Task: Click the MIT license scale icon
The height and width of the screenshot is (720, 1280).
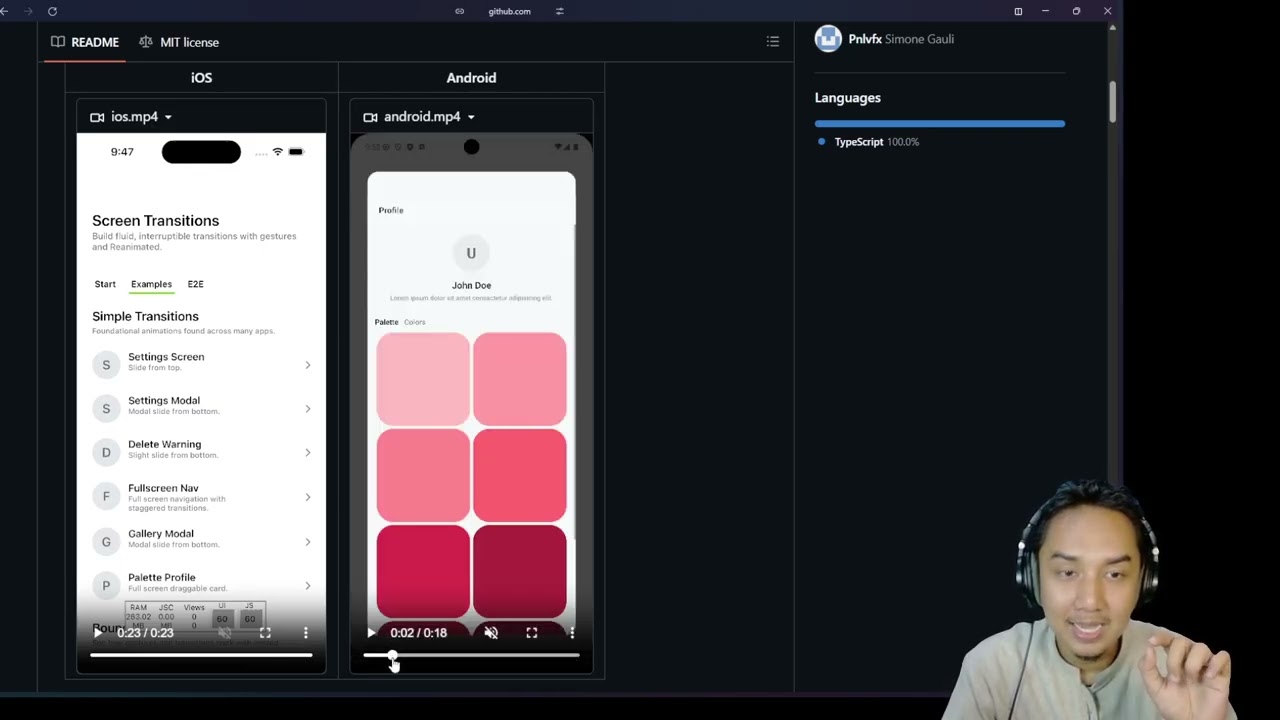Action: tap(146, 42)
